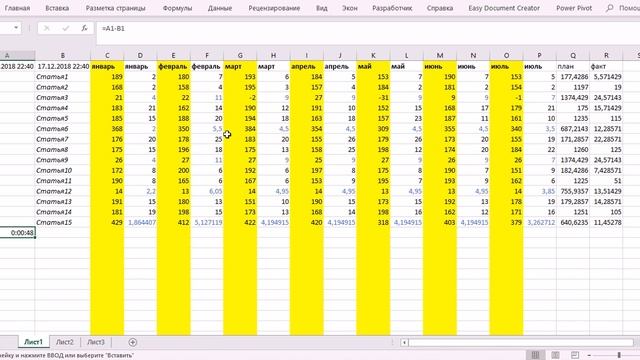This screenshot has height=360, width=640.
Task: Switch to Page Layout view icon
Action: click(555, 355)
